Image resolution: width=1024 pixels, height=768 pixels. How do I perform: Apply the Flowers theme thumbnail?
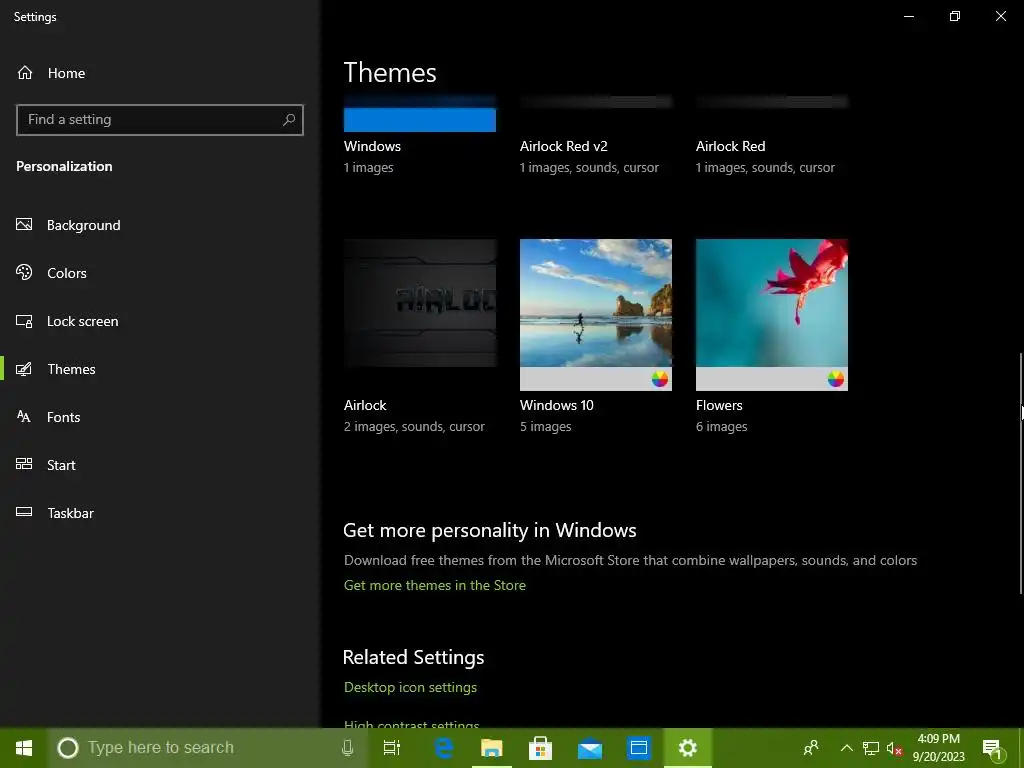[x=772, y=315]
